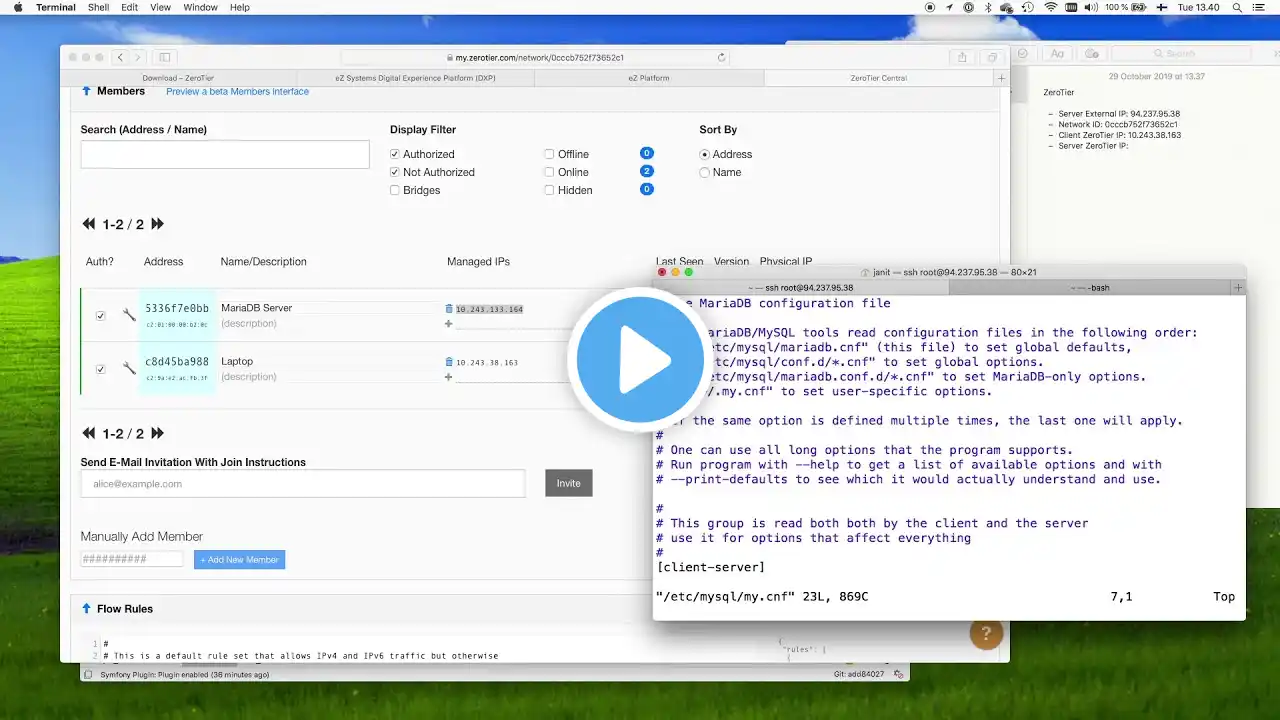
Task: Delete managed IP 10.243.133.164 trash icon
Action: (x=449, y=309)
